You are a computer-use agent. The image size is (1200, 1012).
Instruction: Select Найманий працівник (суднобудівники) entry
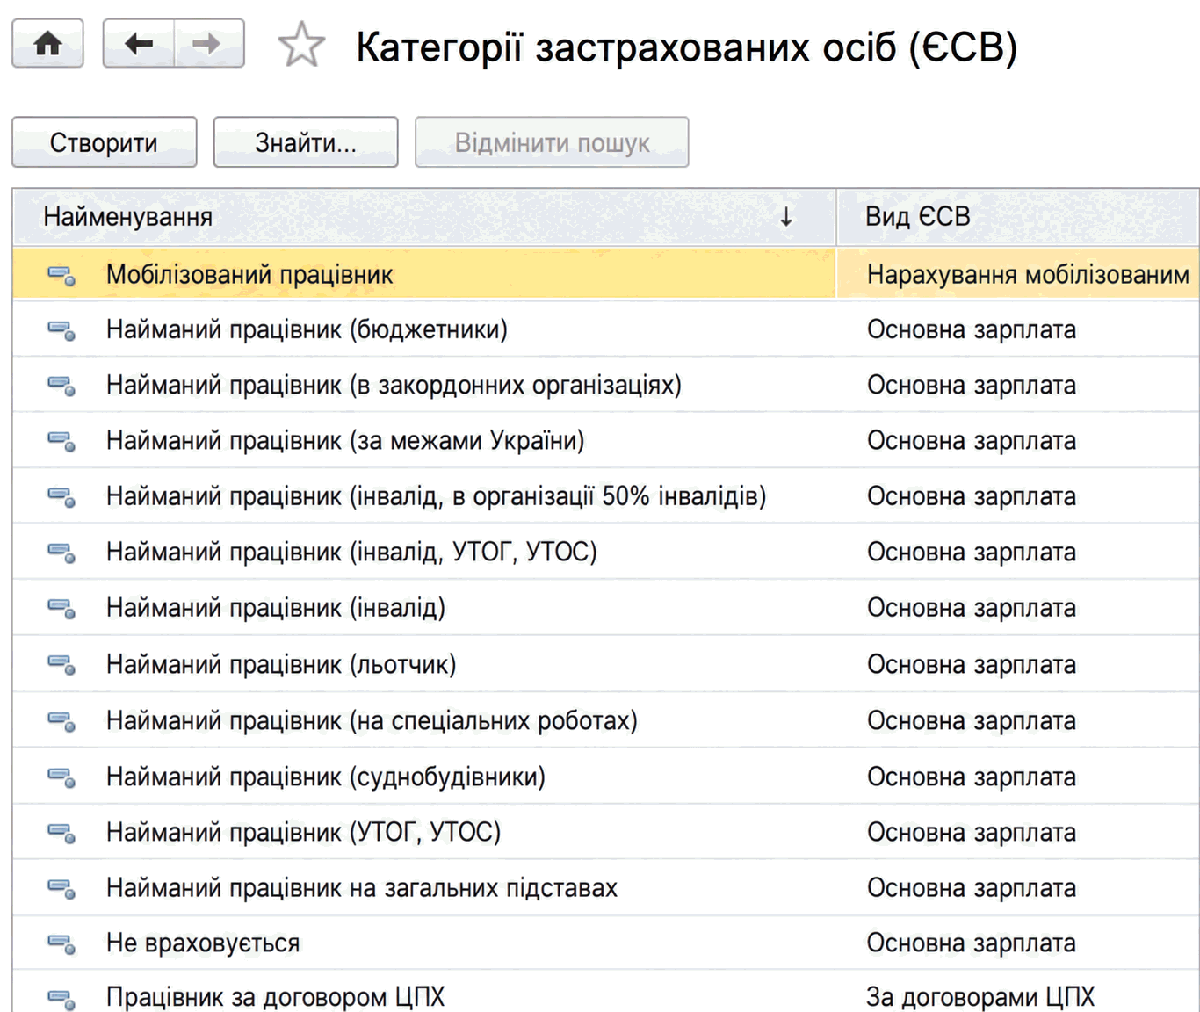pyautogui.click(x=326, y=777)
